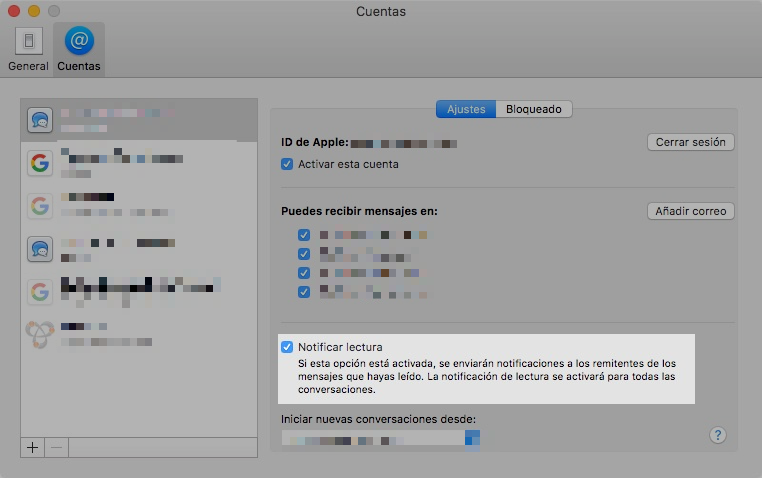Screen dimensions: 762x478
Task: Click the plus button to add account
Action: [x=33, y=447]
